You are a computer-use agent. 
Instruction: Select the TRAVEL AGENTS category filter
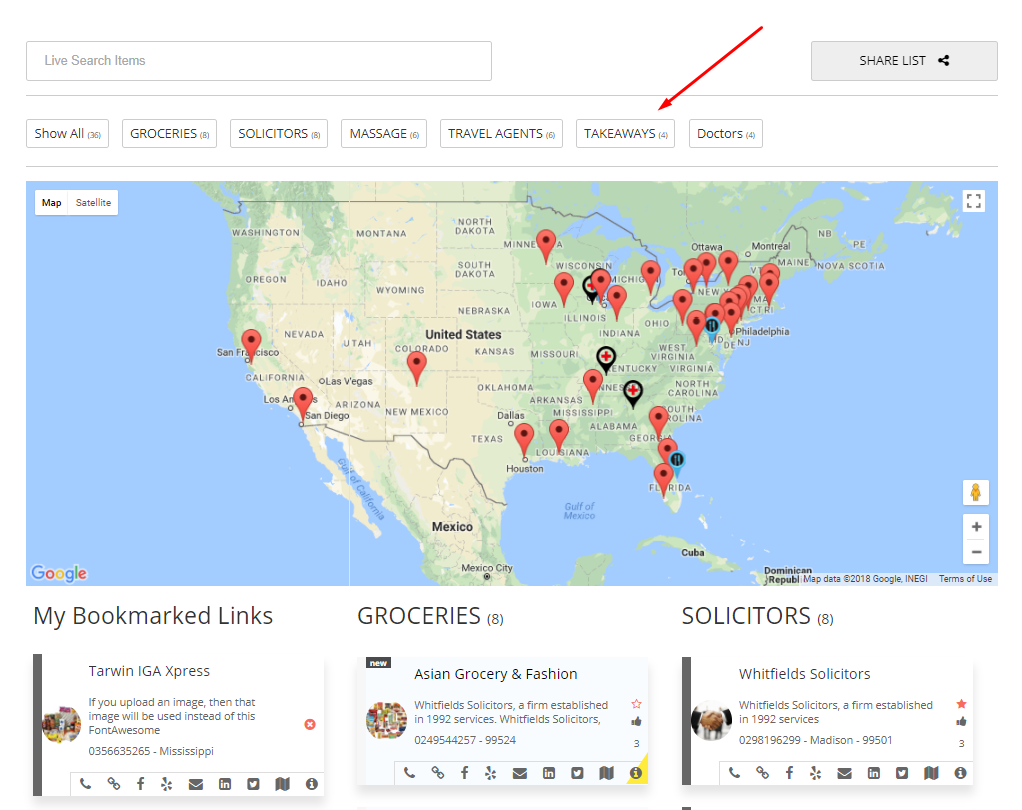click(501, 134)
